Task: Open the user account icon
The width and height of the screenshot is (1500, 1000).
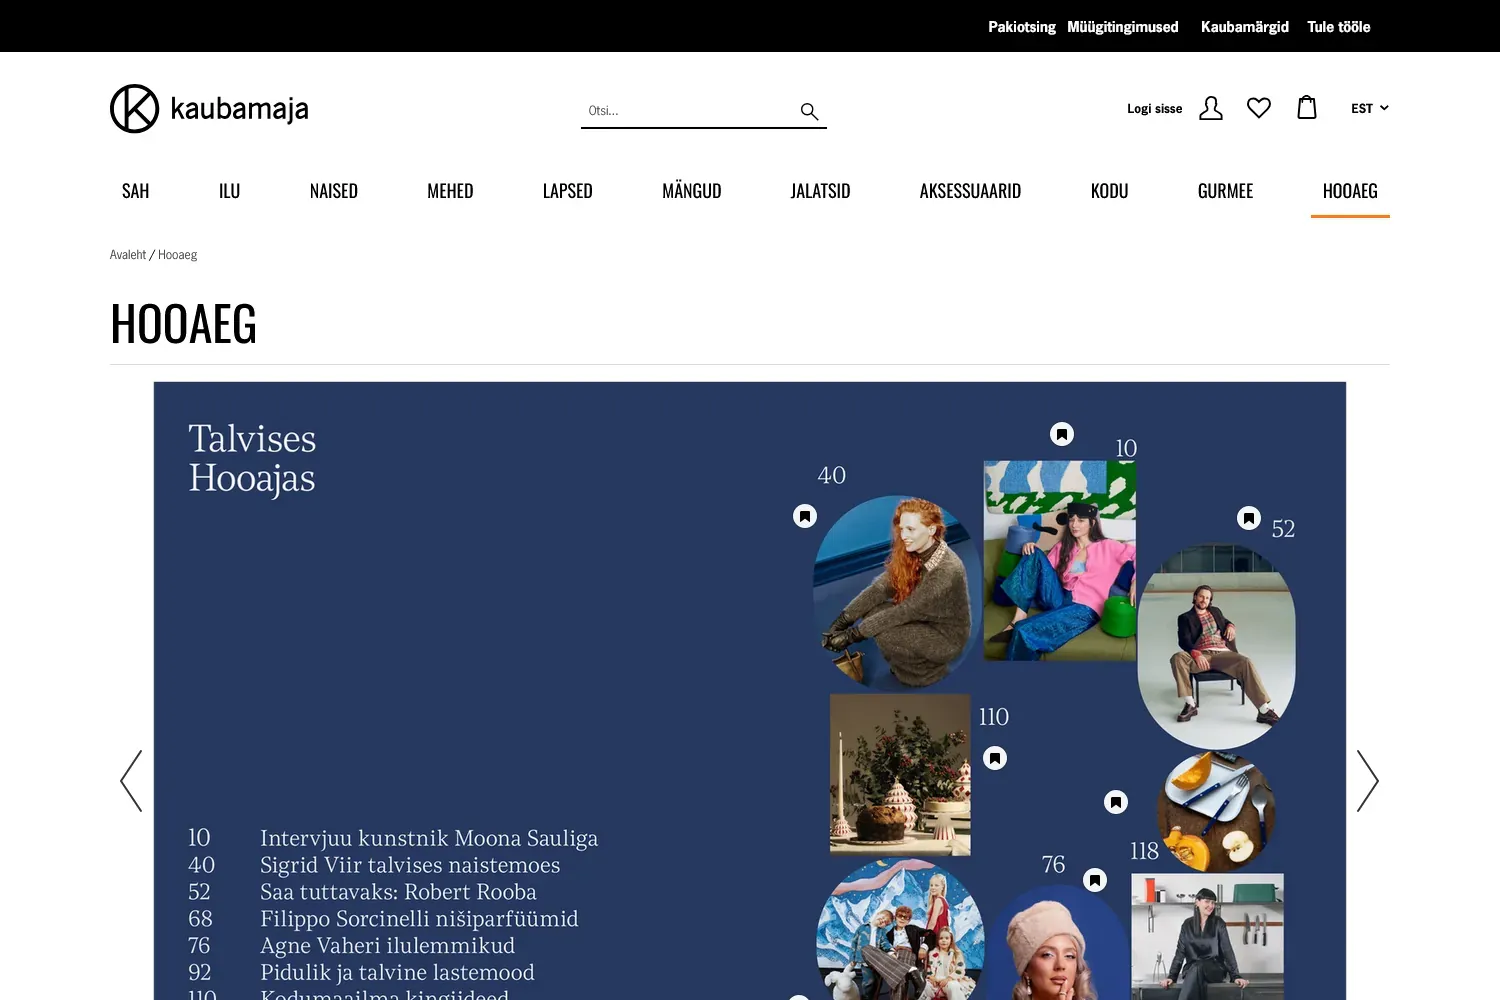Action: (1210, 108)
